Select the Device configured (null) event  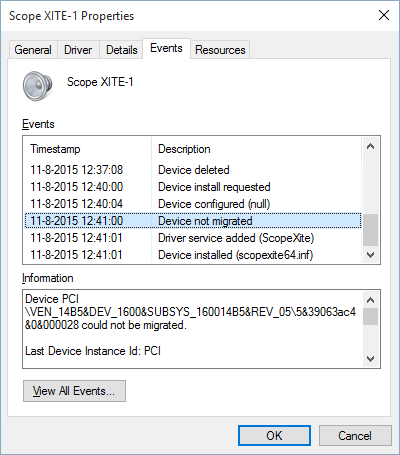tap(193, 204)
